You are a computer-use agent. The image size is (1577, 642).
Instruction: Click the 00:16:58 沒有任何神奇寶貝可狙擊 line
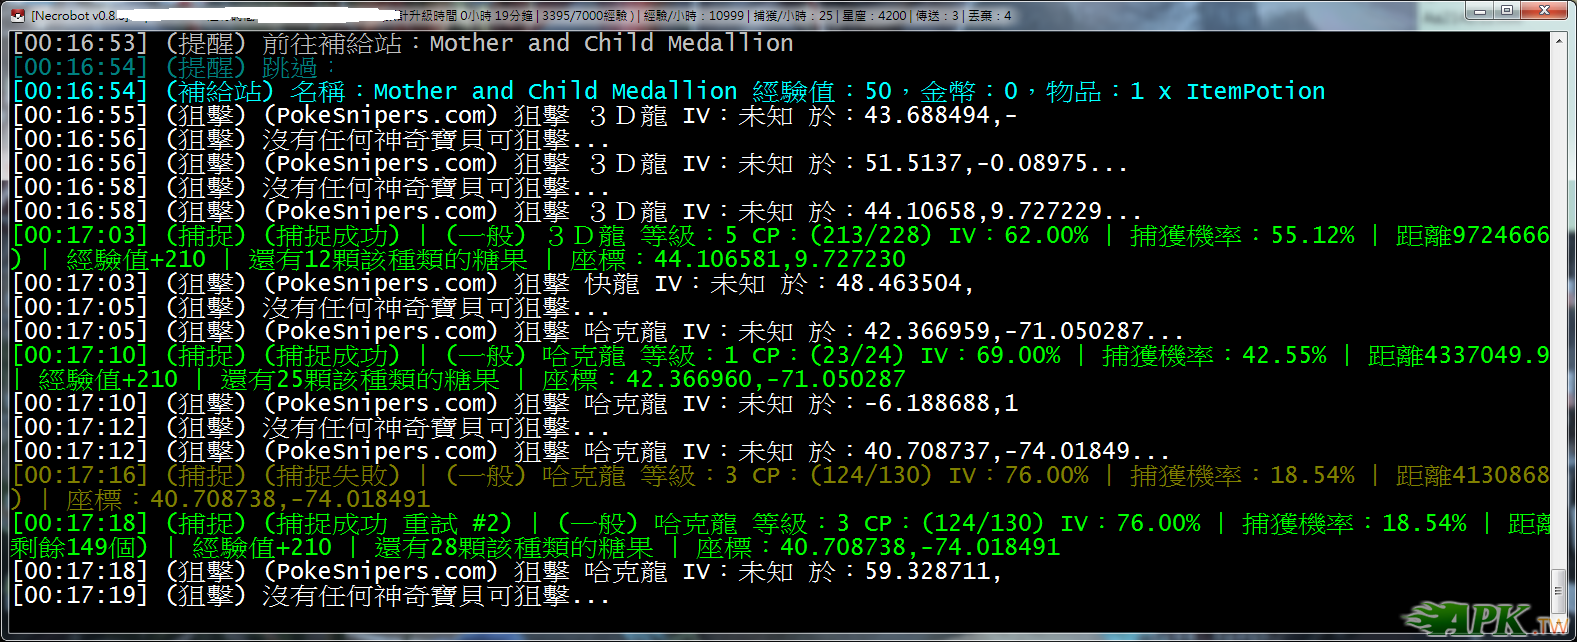tap(311, 187)
